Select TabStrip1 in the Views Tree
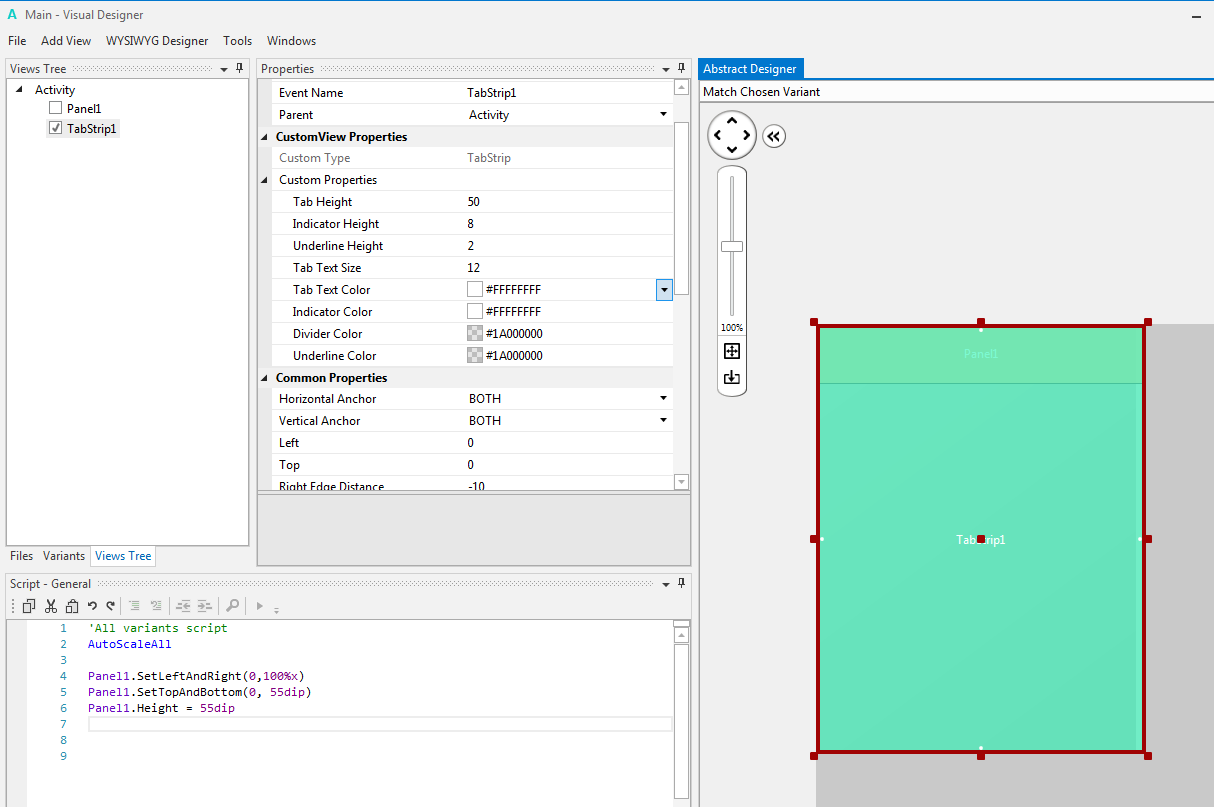1214x807 pixels. 92,129
